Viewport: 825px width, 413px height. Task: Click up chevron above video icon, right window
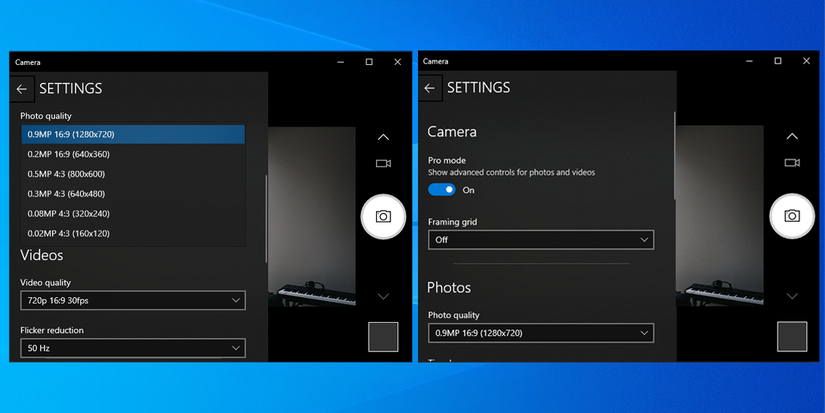[x=792, y=136]
